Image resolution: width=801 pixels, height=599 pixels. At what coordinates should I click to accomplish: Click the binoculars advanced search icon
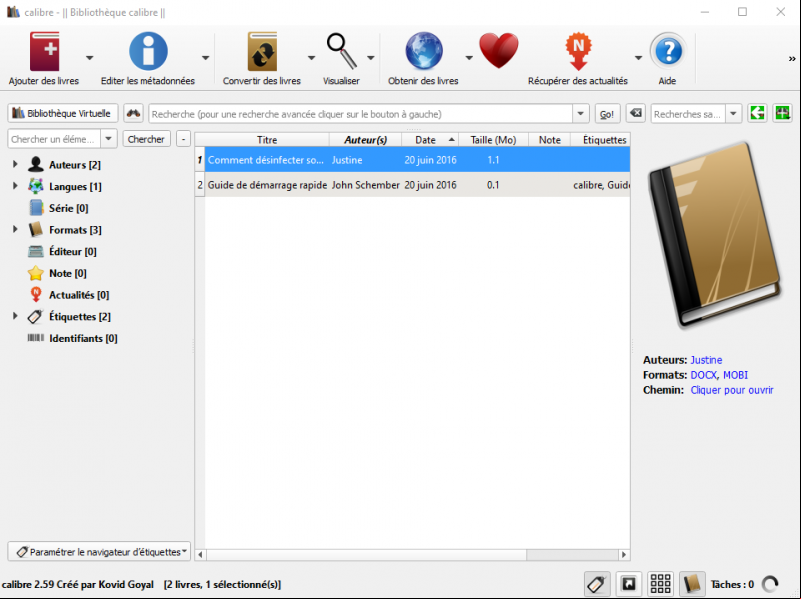[133, 113]
